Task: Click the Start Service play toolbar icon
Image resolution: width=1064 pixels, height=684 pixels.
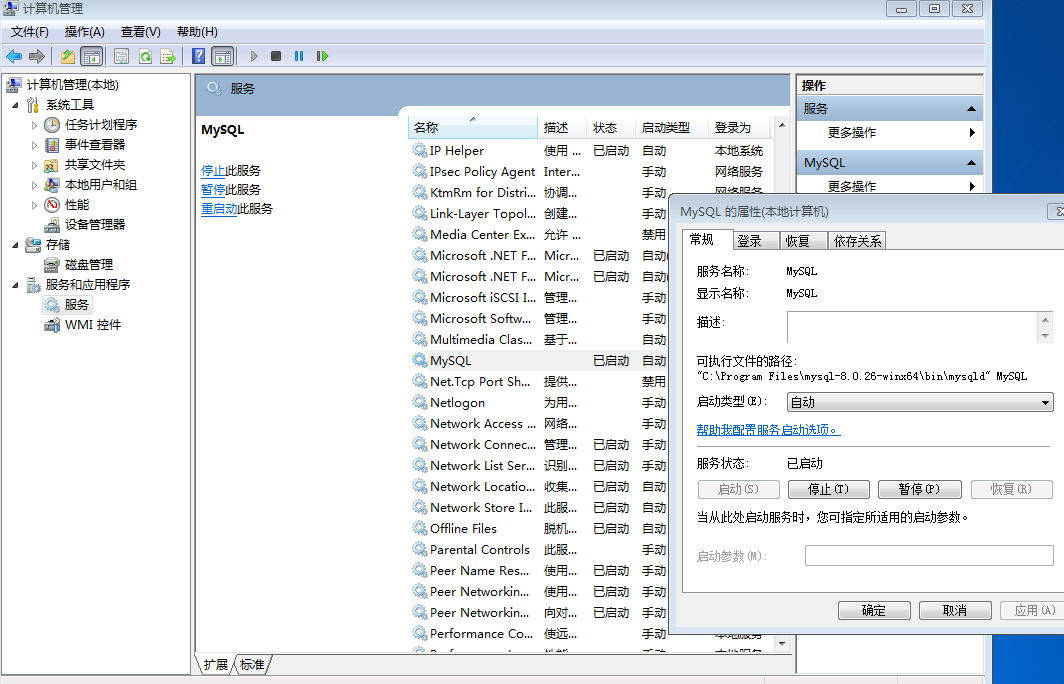Action: pyautogui.click(x=254, y=56)
